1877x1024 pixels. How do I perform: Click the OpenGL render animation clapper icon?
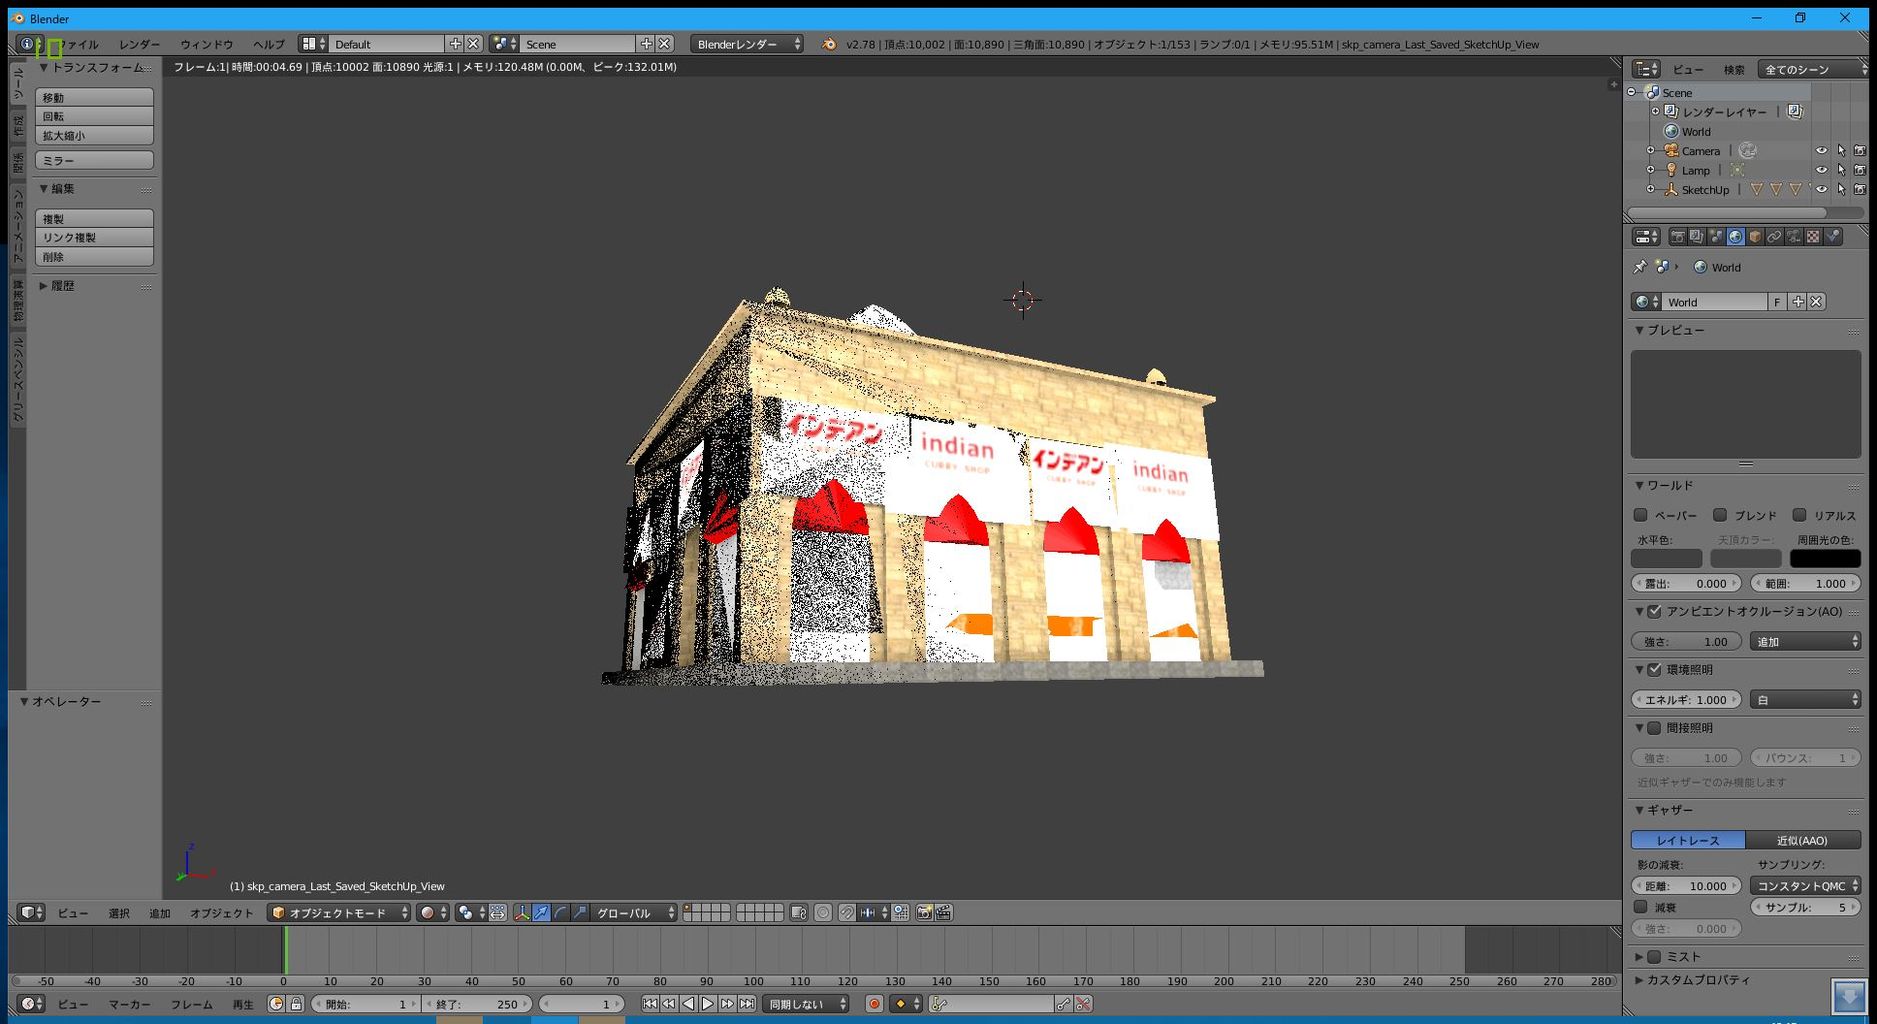[943, 913]
